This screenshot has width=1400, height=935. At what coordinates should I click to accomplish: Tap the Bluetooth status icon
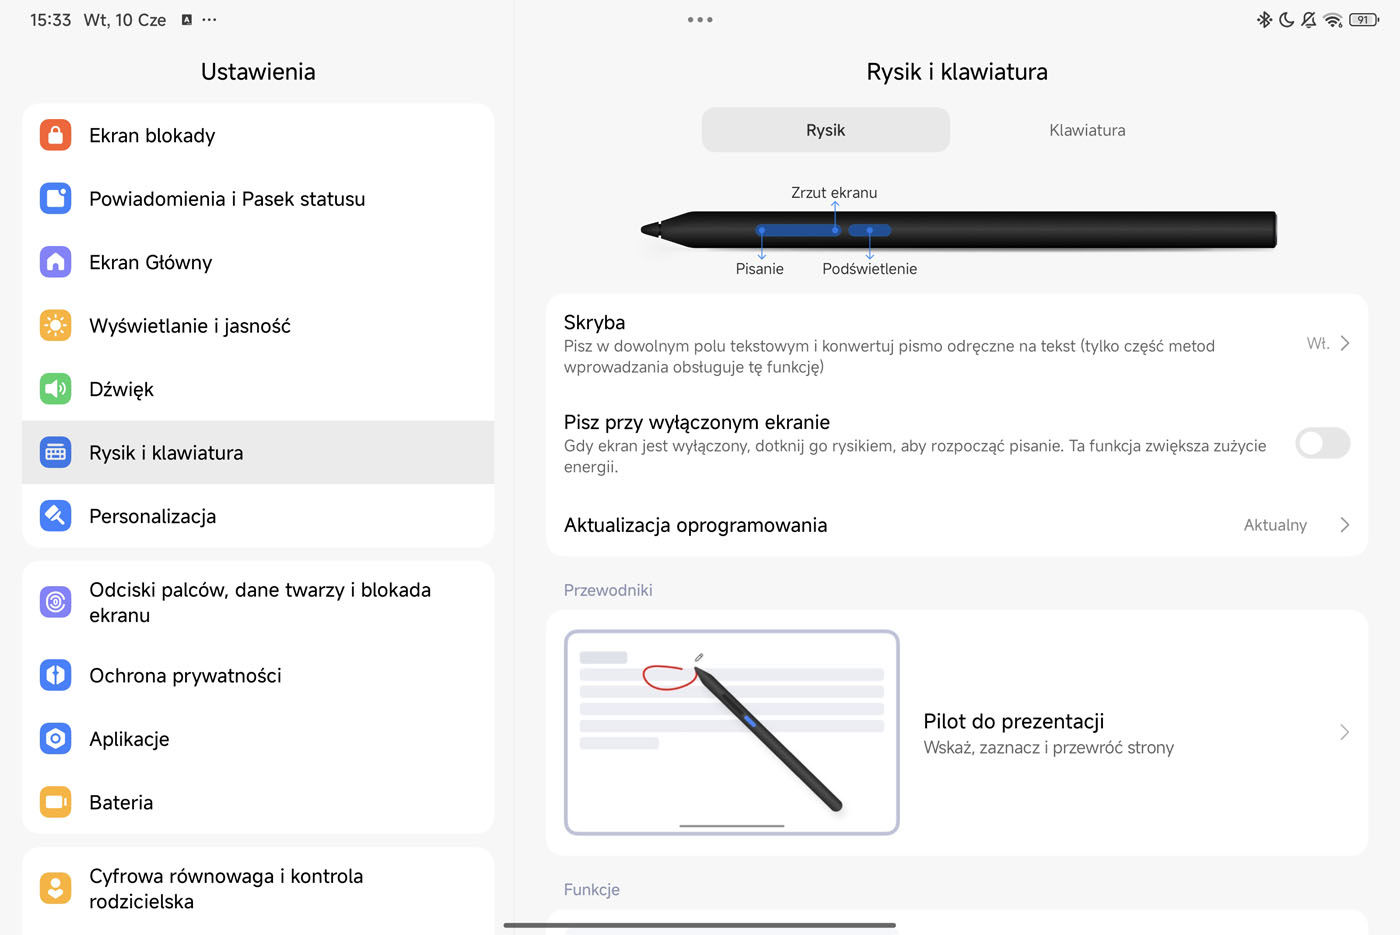[x=1264, y=20]
